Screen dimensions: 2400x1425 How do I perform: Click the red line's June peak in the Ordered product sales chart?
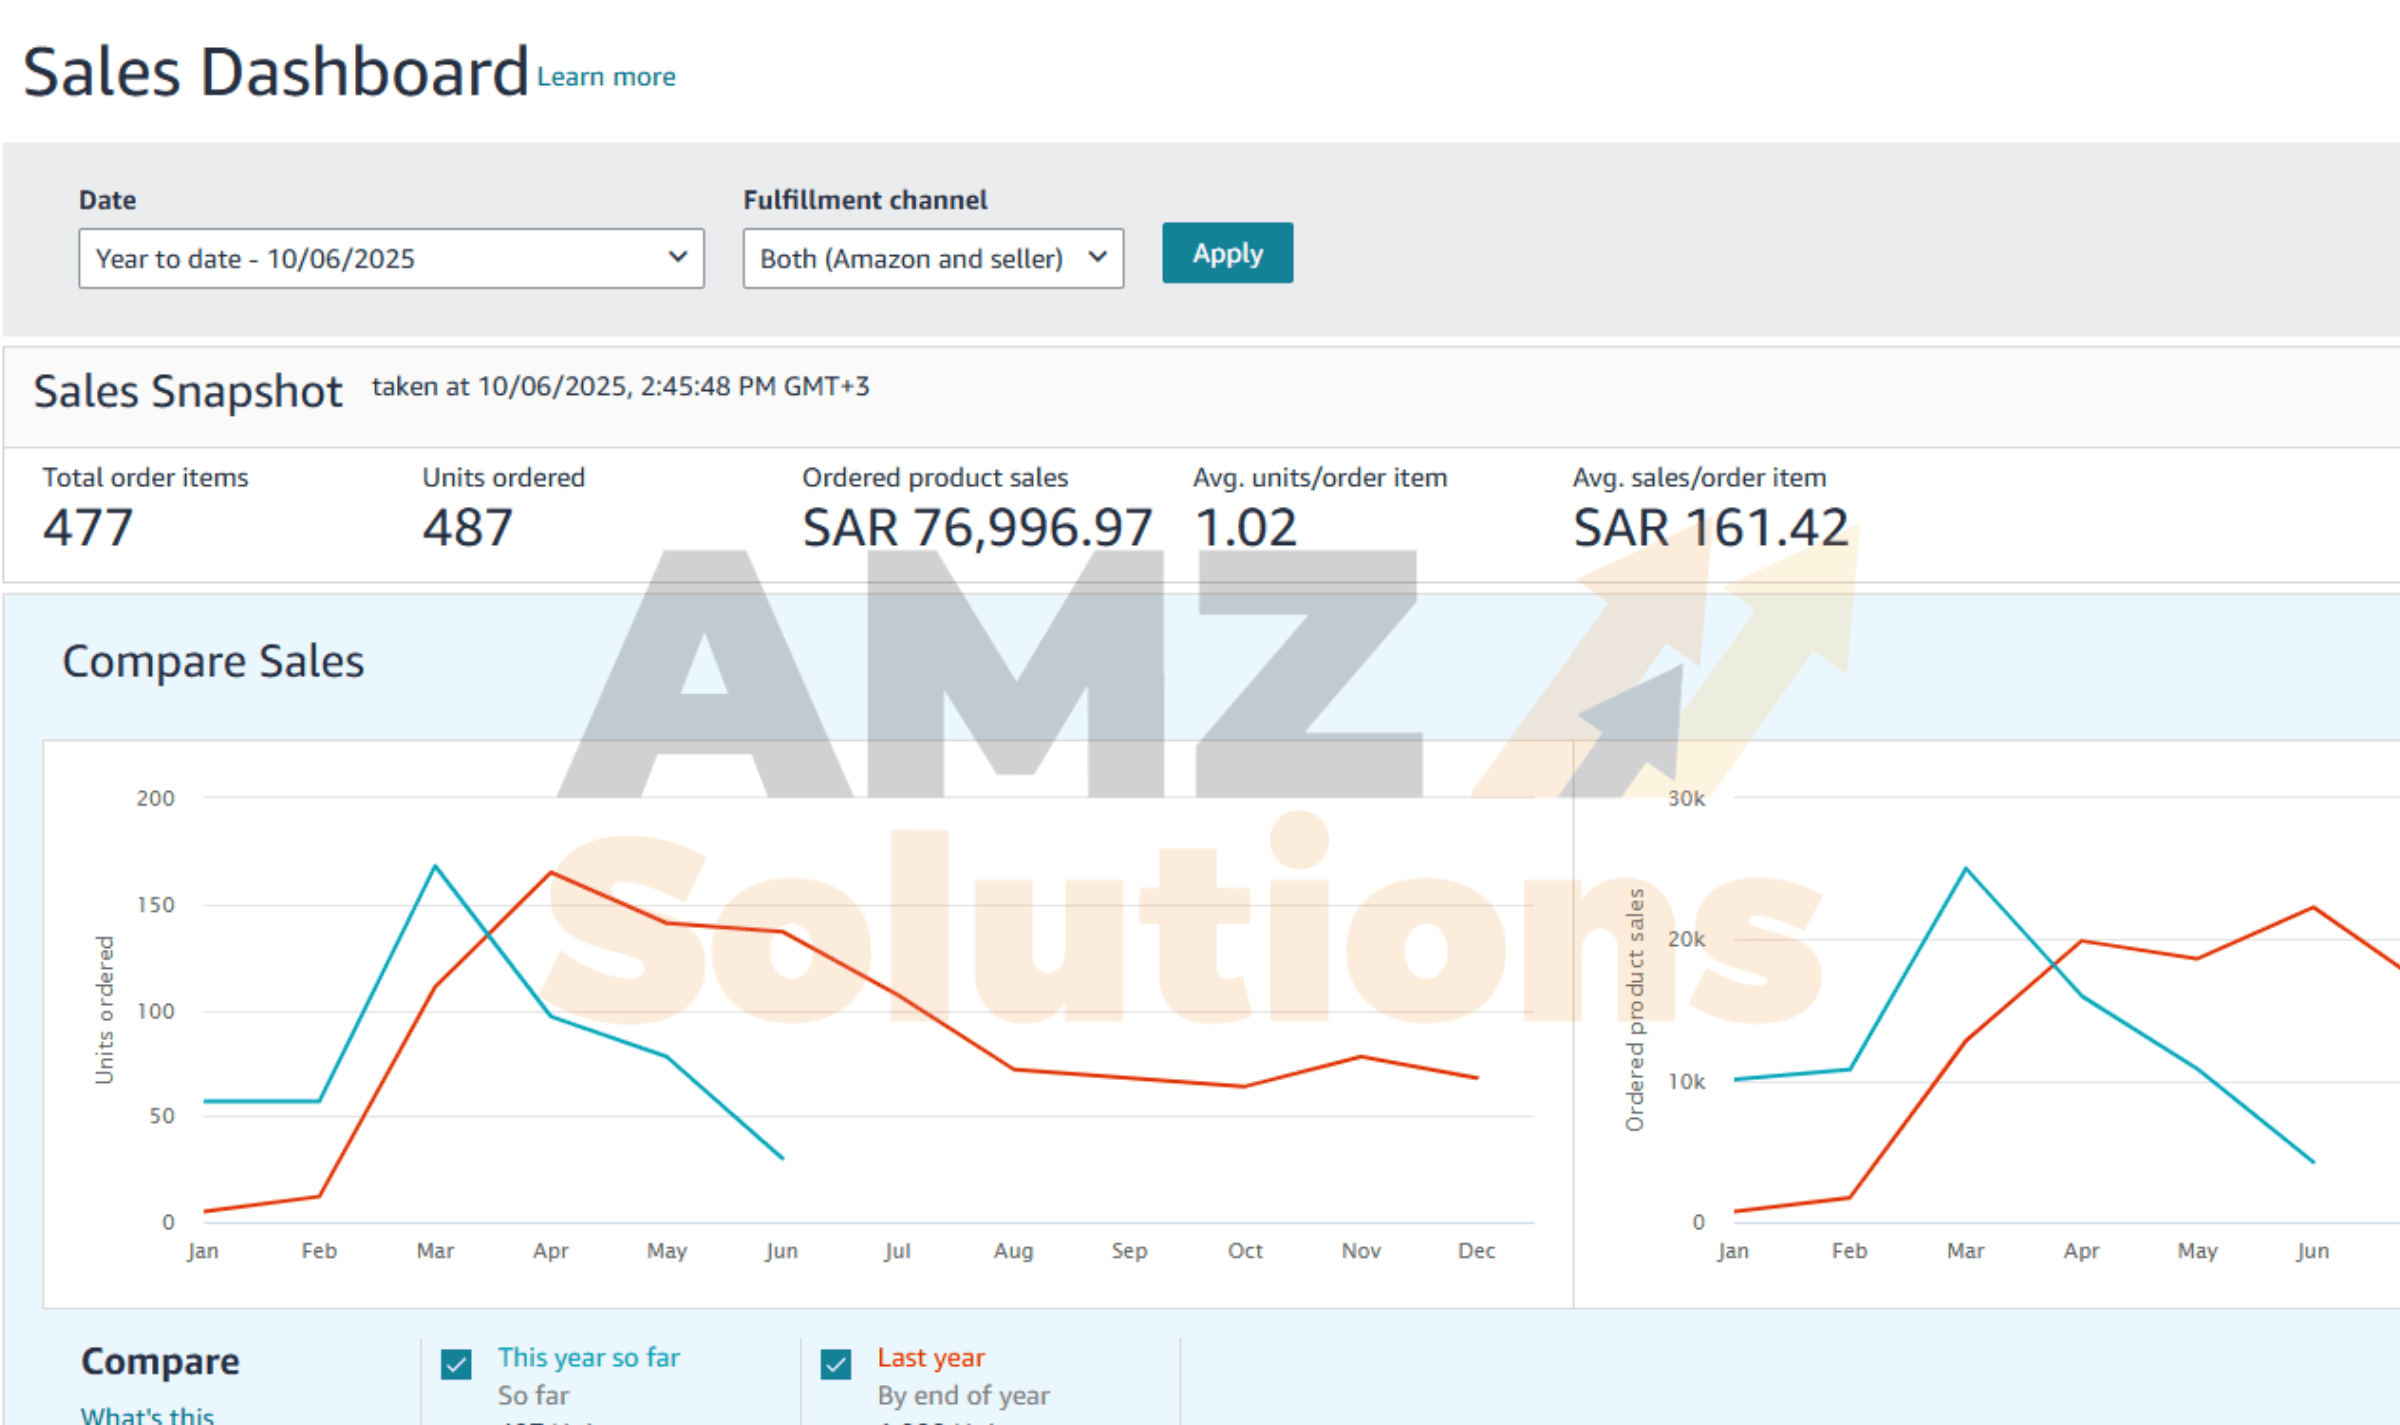point(2313,907)
